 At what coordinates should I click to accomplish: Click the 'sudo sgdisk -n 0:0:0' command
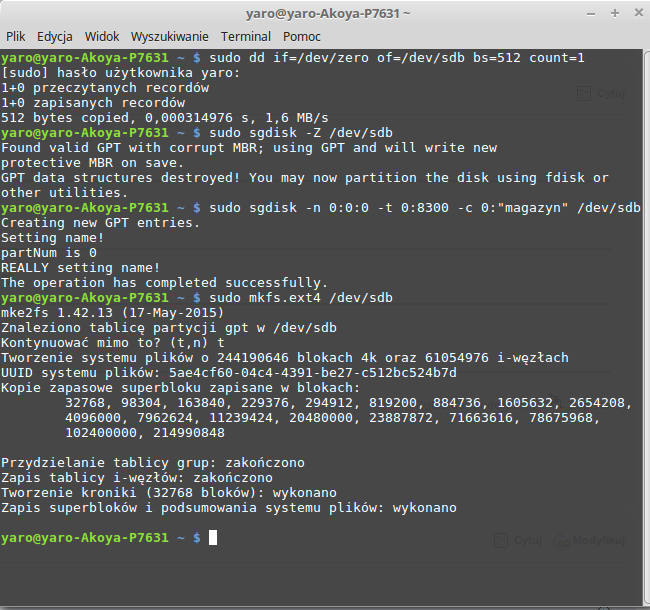coord(425,208)
